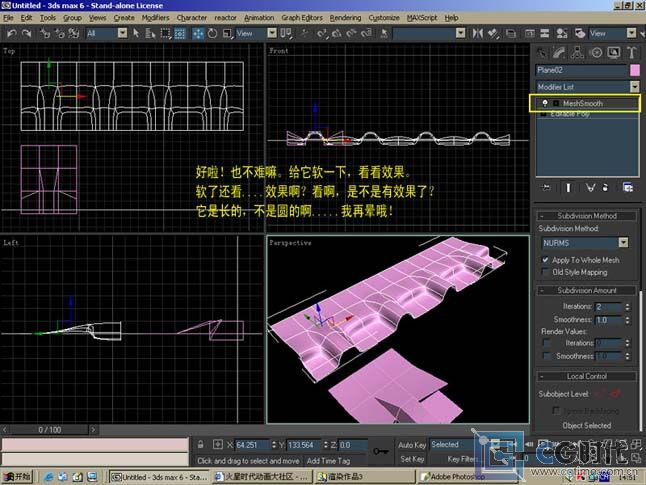The image size is (646, 485).
Task: Switch to the Modify command panel
Action: click(559, 53)
